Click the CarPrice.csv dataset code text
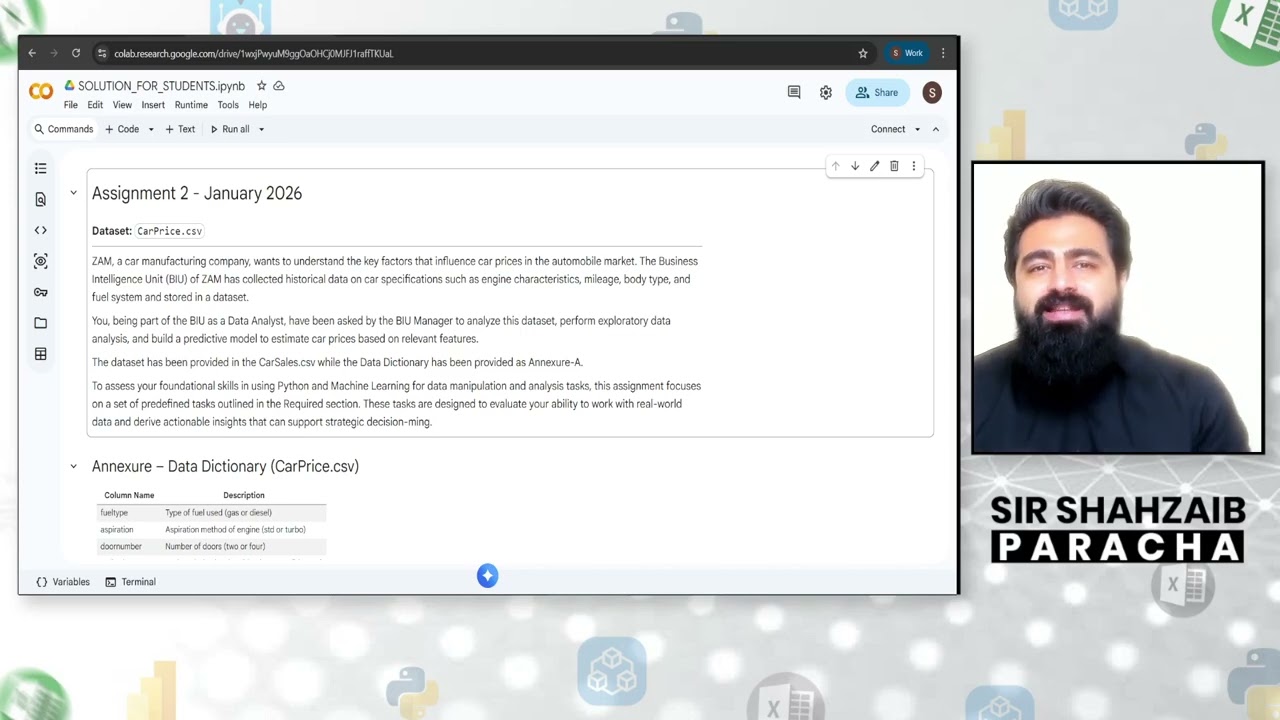The height and width of the screenshot is (720, 1280). (169, 231)
